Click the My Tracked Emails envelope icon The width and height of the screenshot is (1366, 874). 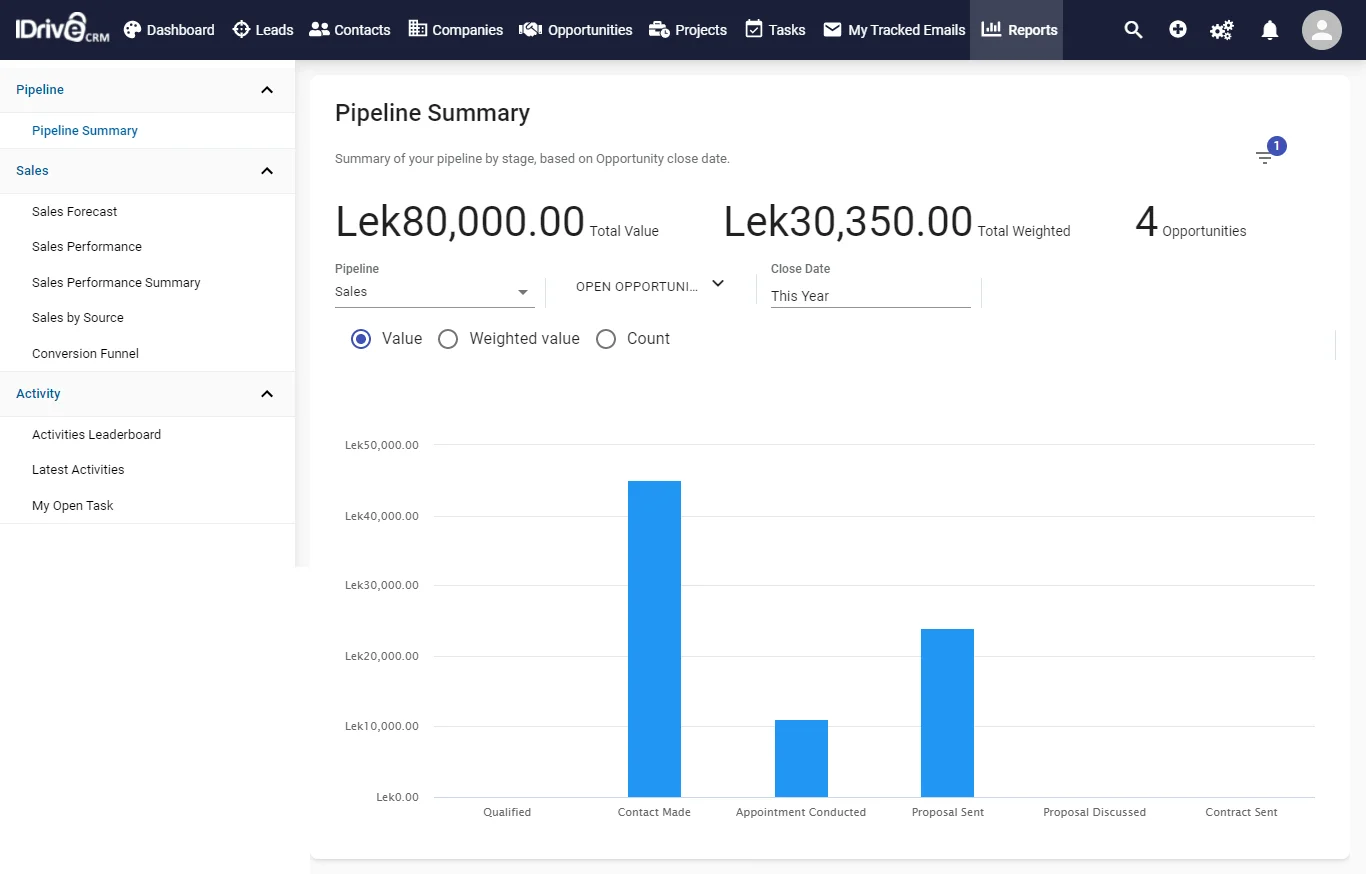coord(832,30)
